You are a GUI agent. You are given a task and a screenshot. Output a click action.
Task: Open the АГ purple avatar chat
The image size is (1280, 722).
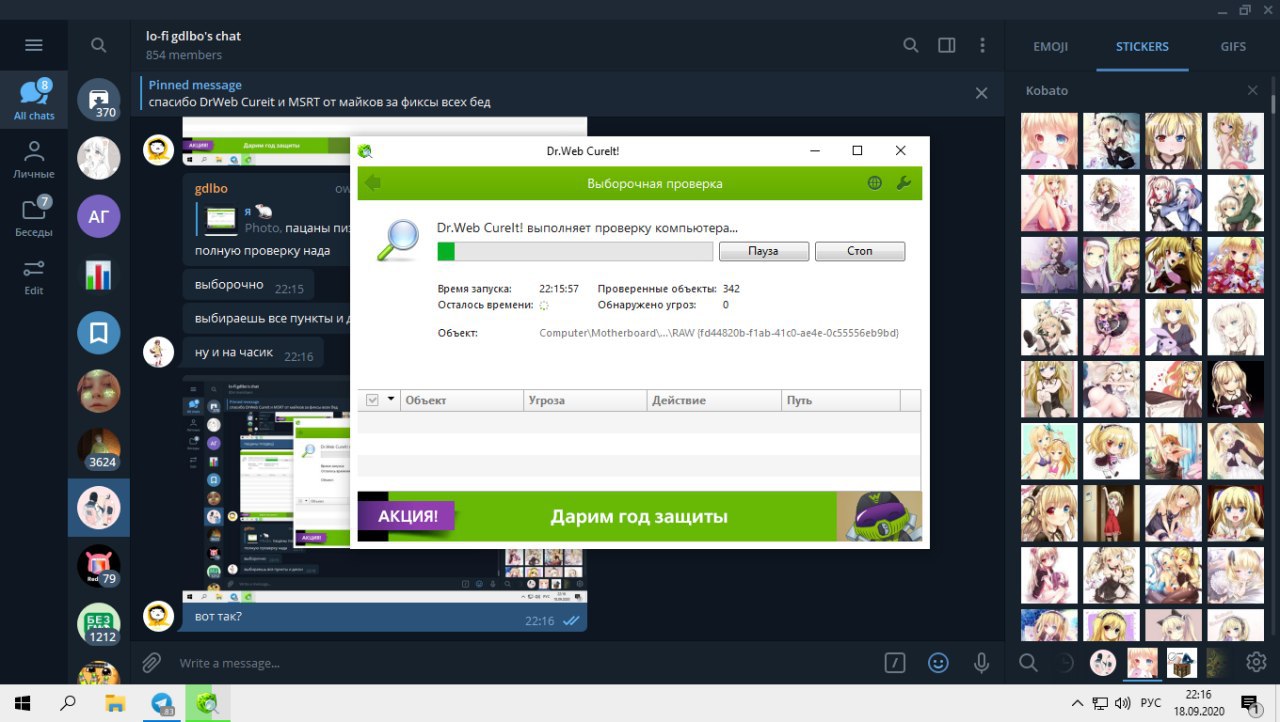point(98,216)
